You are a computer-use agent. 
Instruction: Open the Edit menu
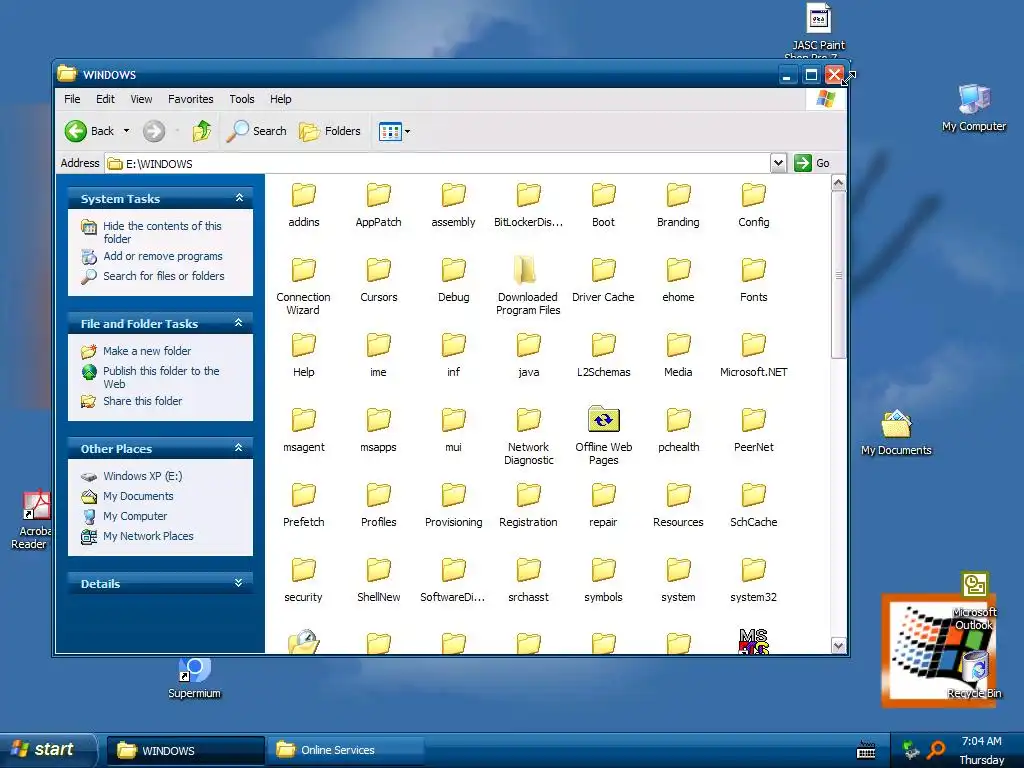pos(105,99)
